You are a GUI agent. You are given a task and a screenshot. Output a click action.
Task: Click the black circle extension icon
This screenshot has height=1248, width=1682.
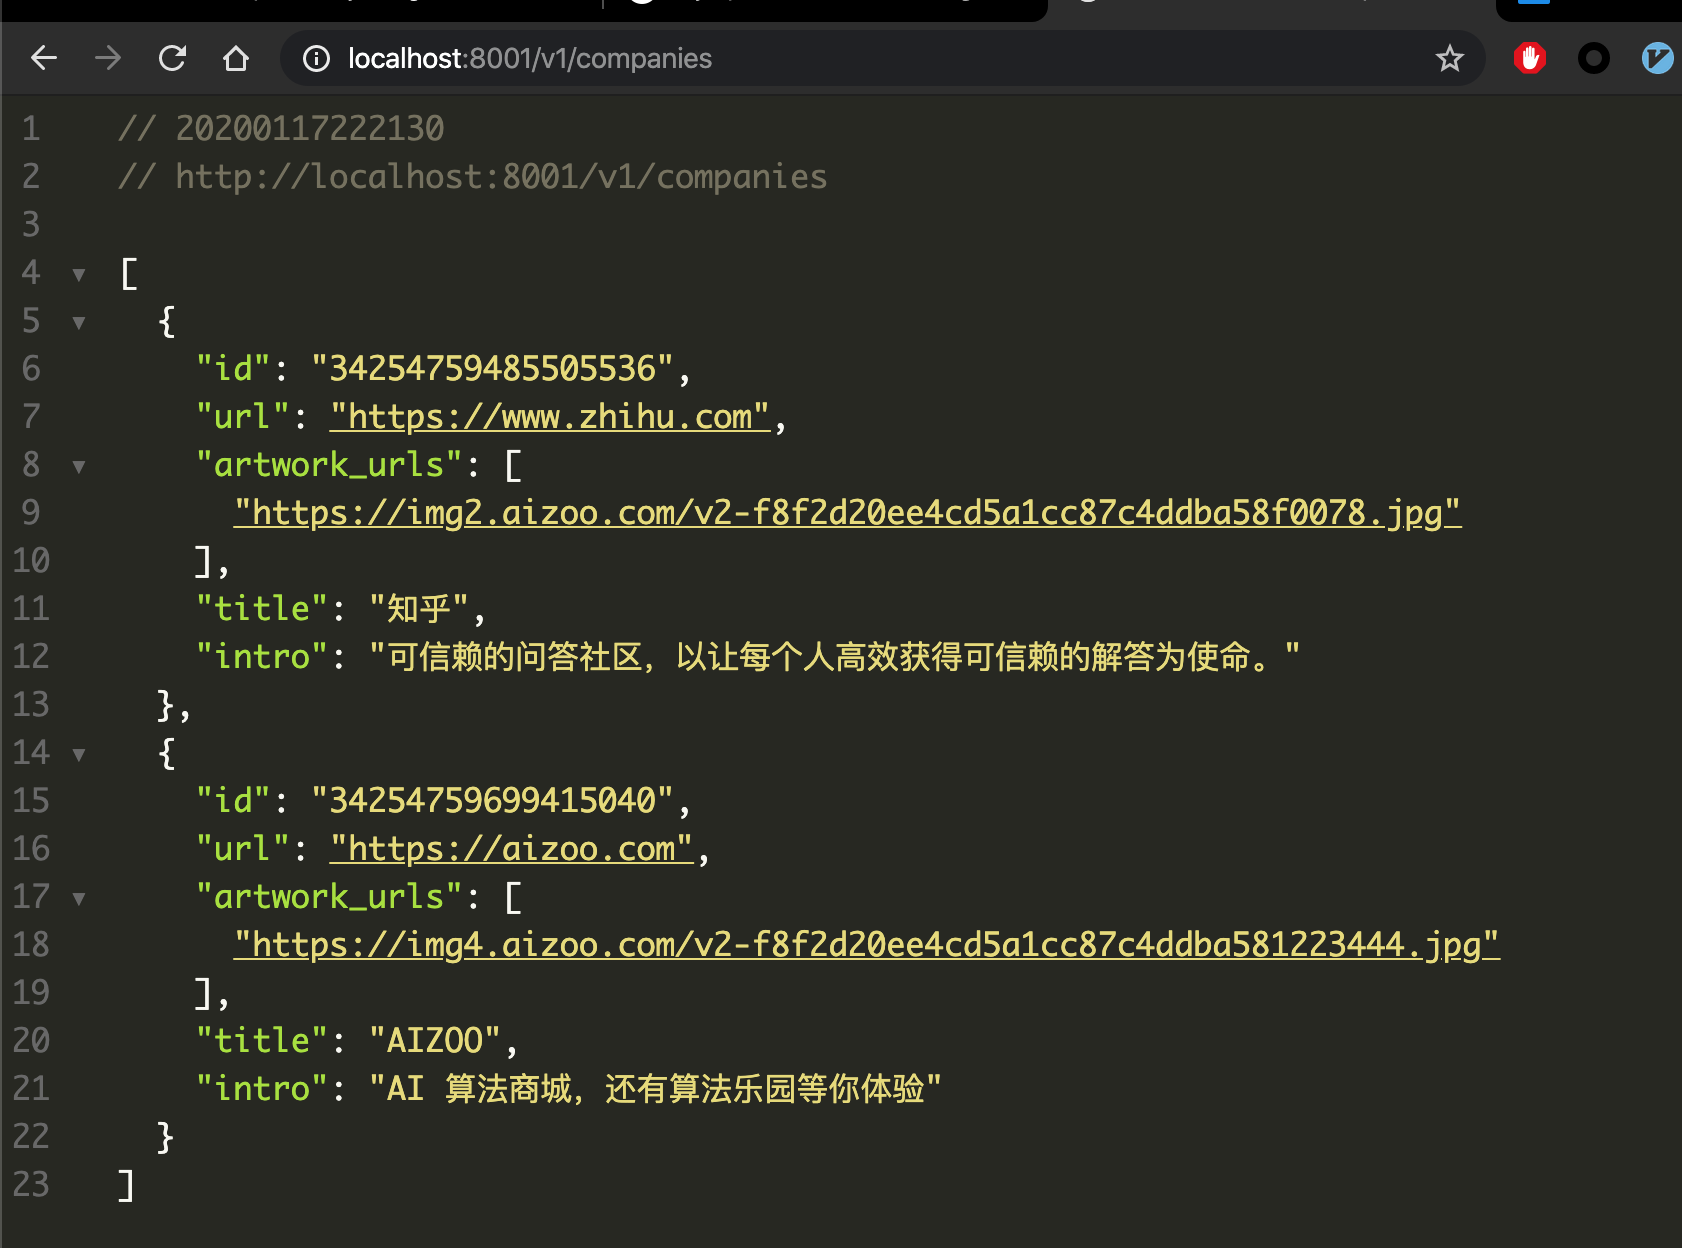tap(1594, 58)
